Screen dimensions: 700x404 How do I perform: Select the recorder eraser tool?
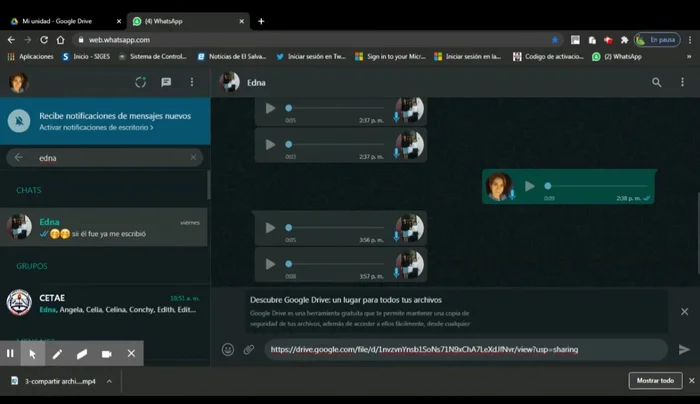tap(82, 354)
